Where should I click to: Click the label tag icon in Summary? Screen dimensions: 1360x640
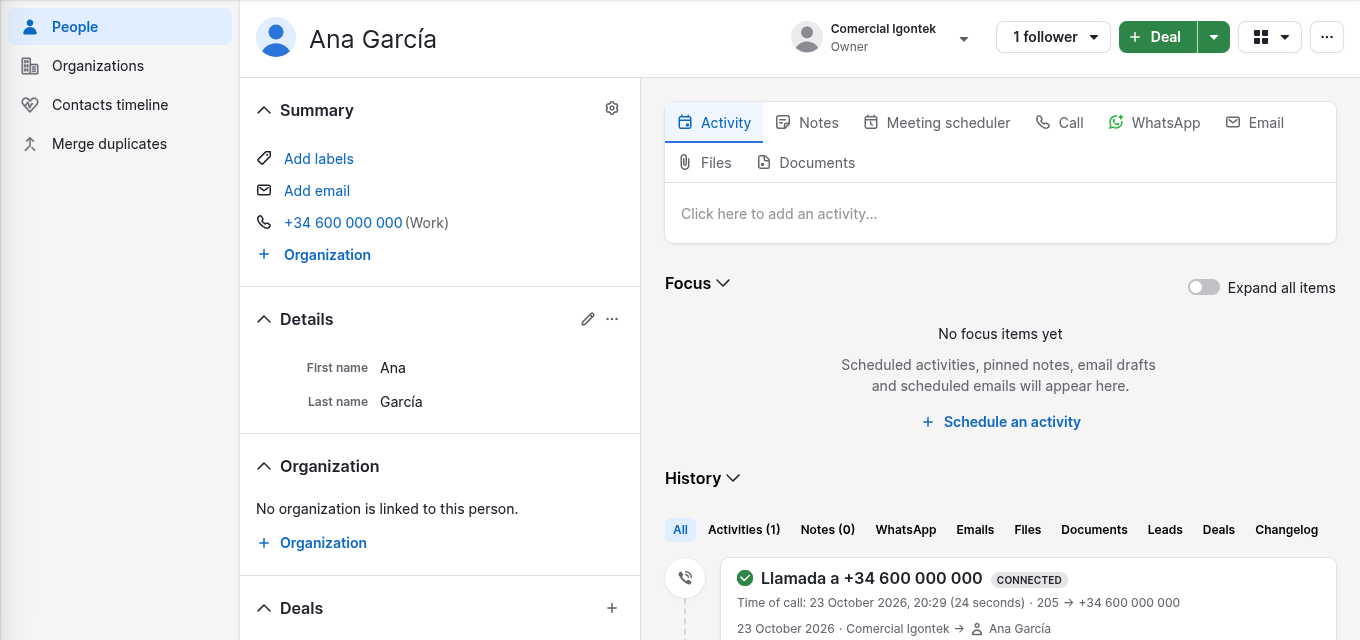pos(264,158)
